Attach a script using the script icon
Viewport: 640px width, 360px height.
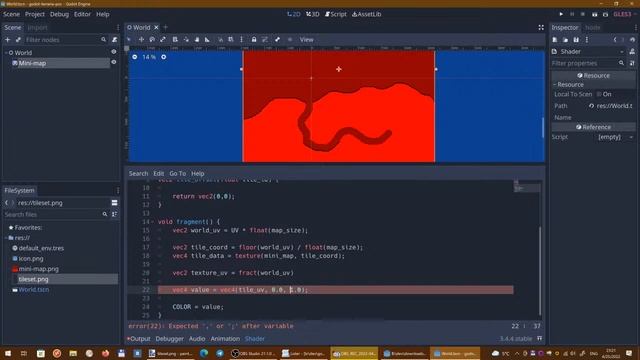[115, 40]
